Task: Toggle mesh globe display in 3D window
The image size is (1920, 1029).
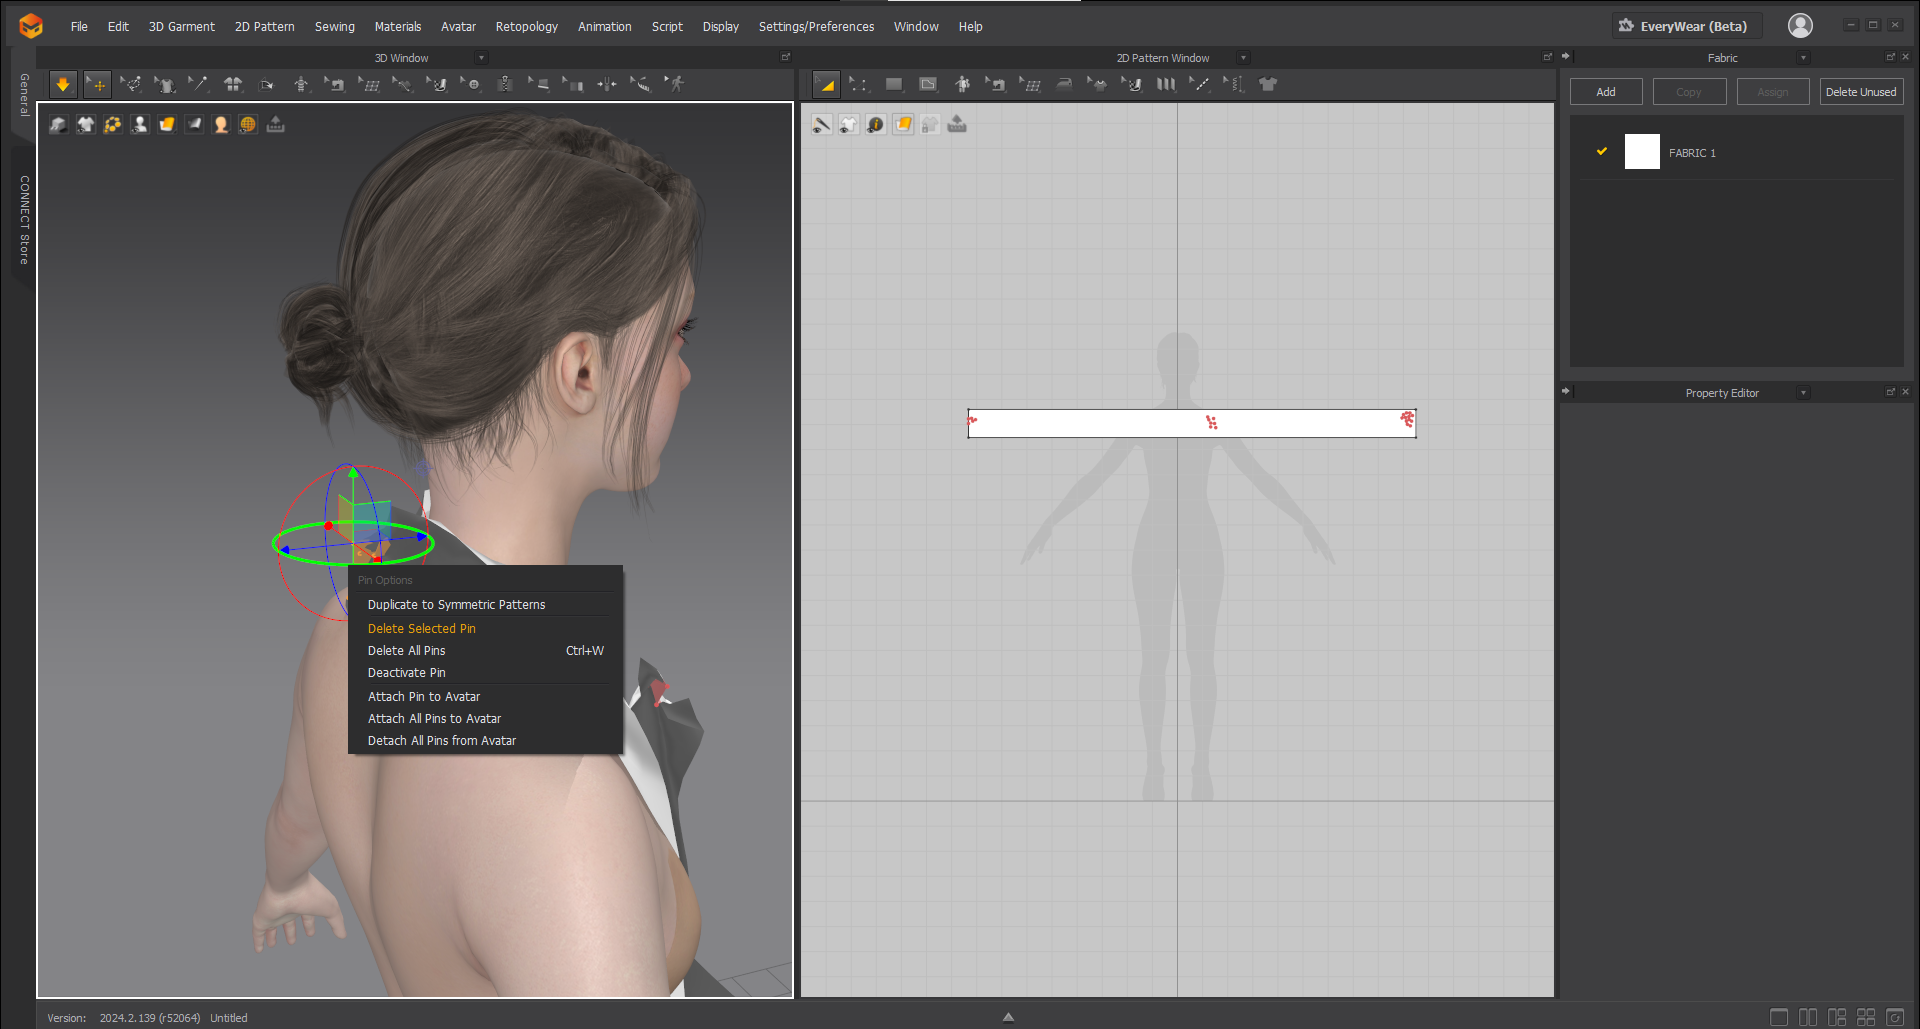Action: coord(248,124)
